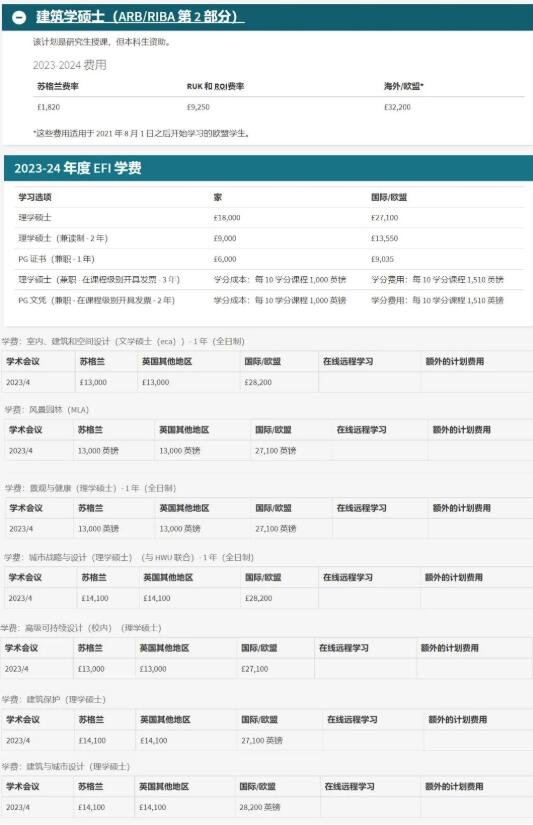Click the RUK 和 ROI费率 column header

(x=215, y=86)
